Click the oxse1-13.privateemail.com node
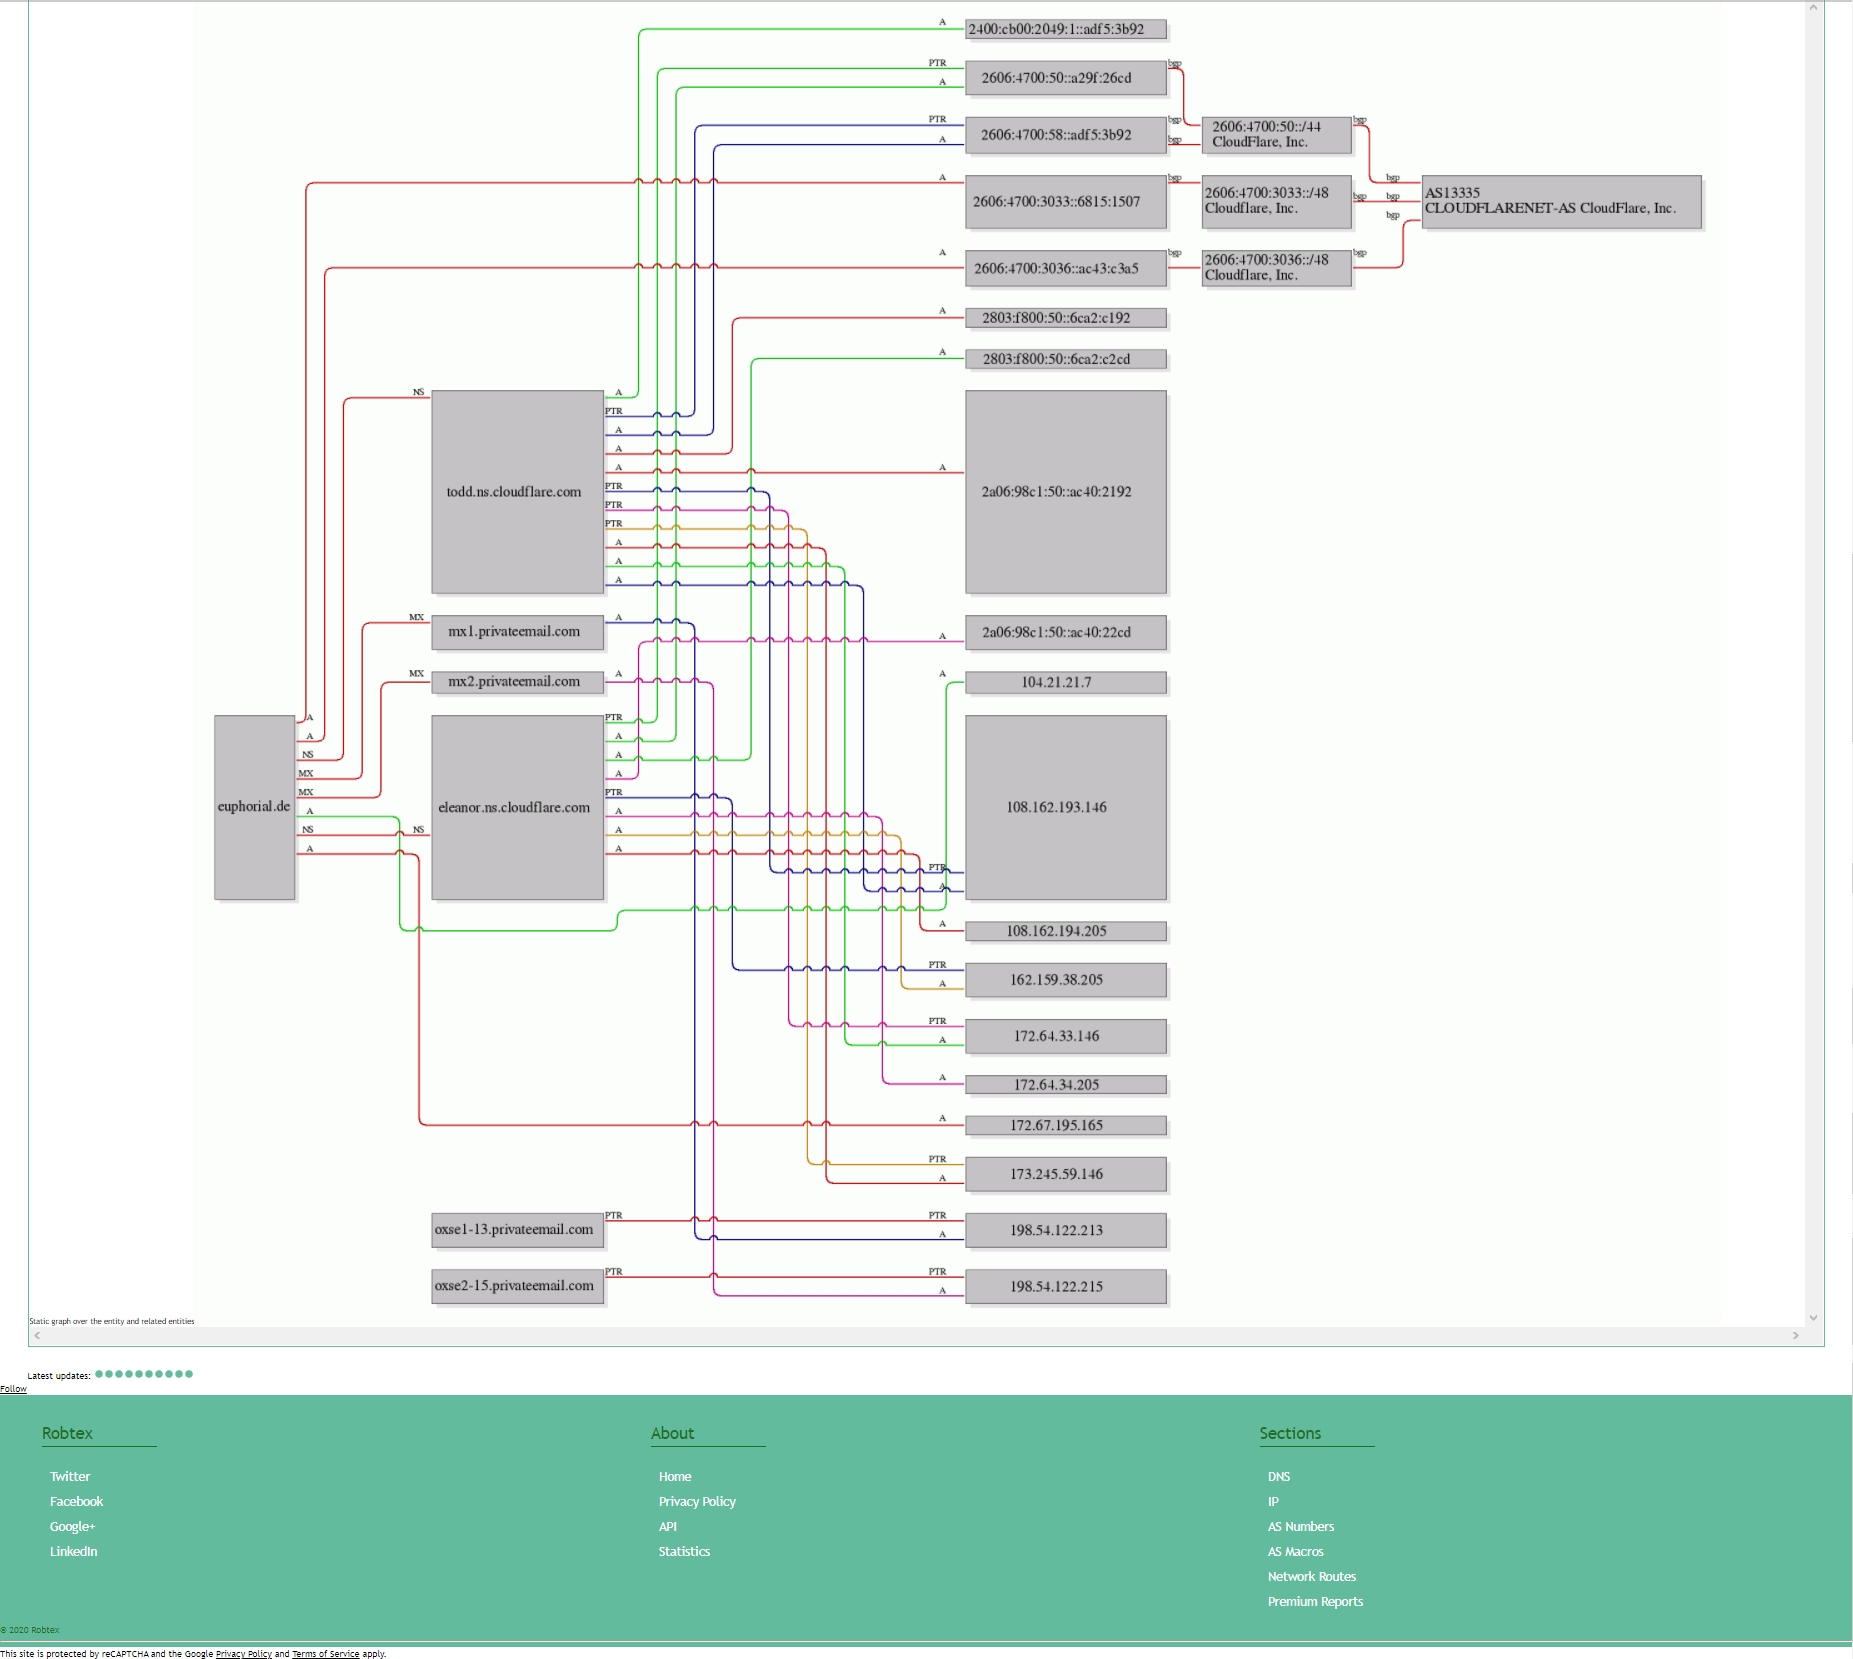The image size is (1853, 1659). pyautogui.click(x=516, y=1230)
